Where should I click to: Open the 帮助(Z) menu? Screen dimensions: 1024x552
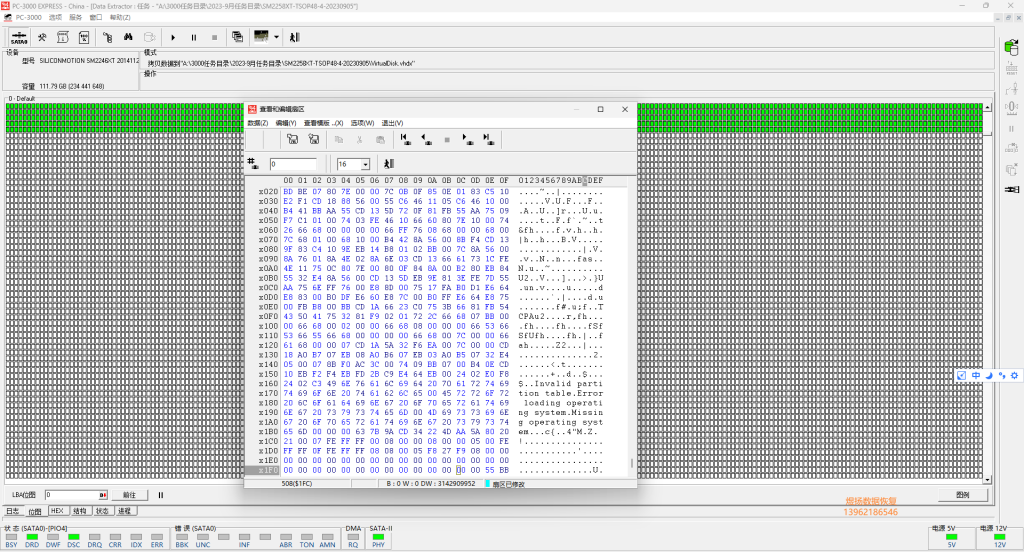click(x=120, y=18)
